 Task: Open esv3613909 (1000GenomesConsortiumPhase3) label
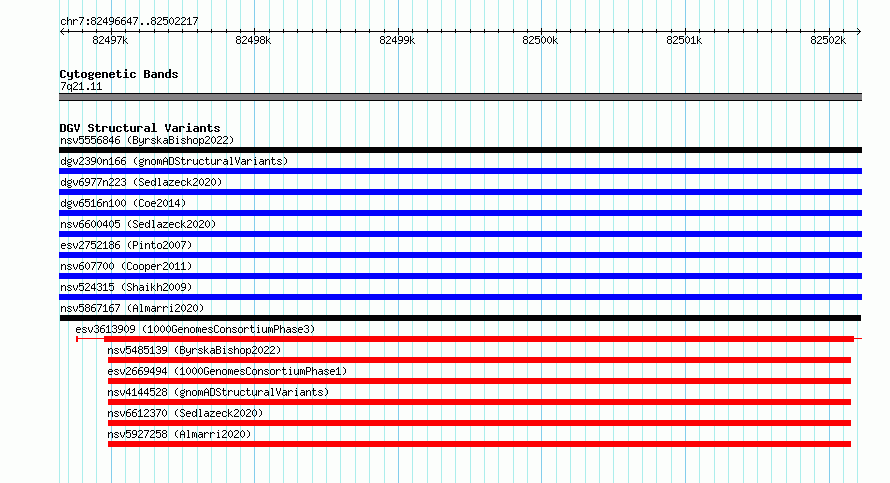[x=195, y=329]
